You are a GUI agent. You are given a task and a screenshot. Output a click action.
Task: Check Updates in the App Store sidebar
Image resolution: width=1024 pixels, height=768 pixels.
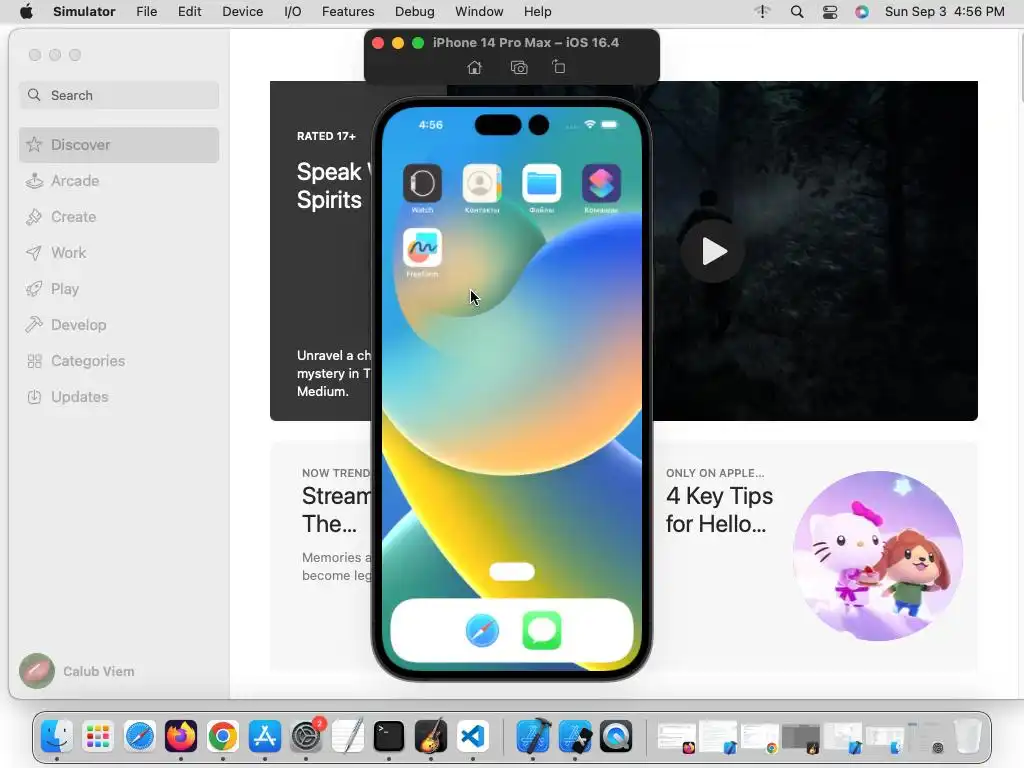pos(119,396)
